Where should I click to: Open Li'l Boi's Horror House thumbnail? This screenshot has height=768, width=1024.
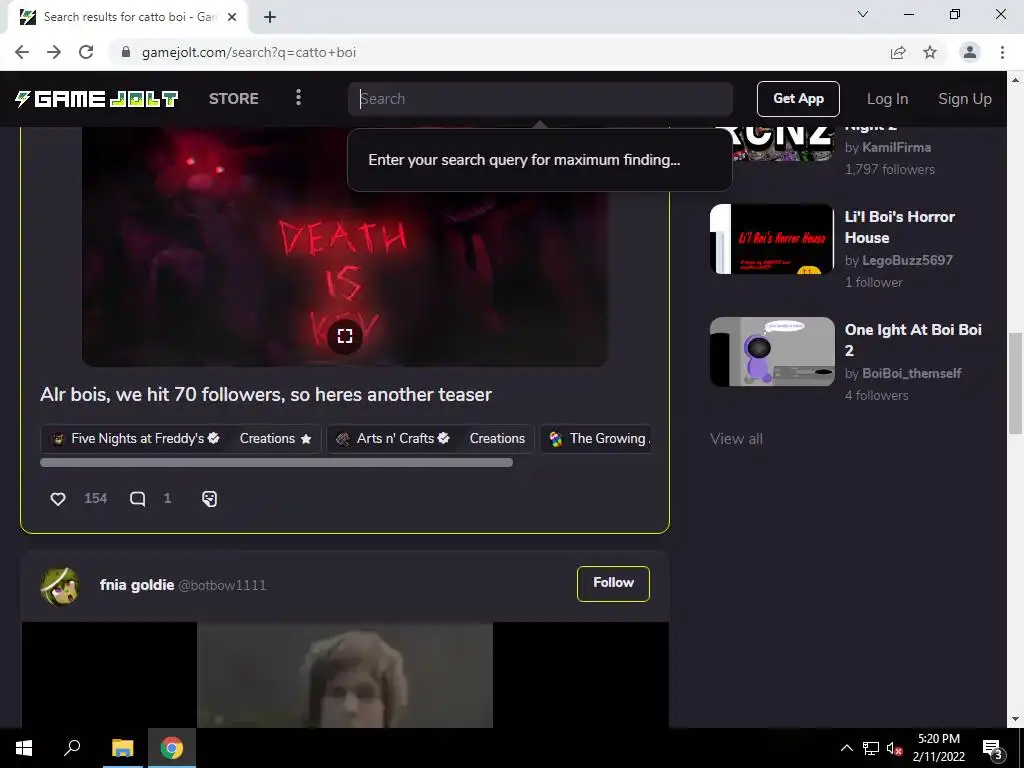(x=772, y=239)
